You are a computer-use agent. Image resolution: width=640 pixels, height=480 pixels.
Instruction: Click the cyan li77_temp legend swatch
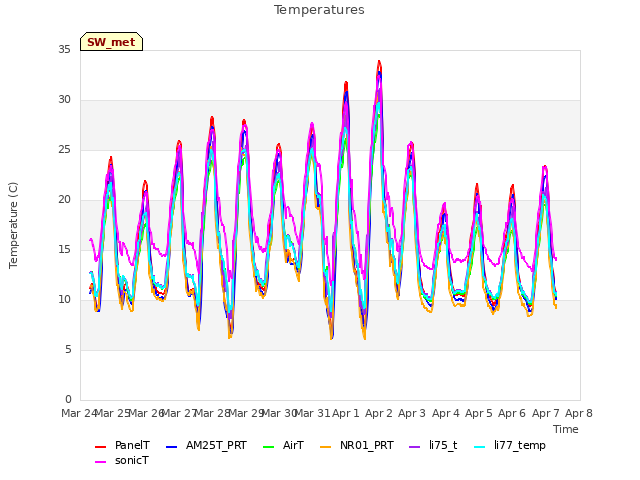point(480,447)
